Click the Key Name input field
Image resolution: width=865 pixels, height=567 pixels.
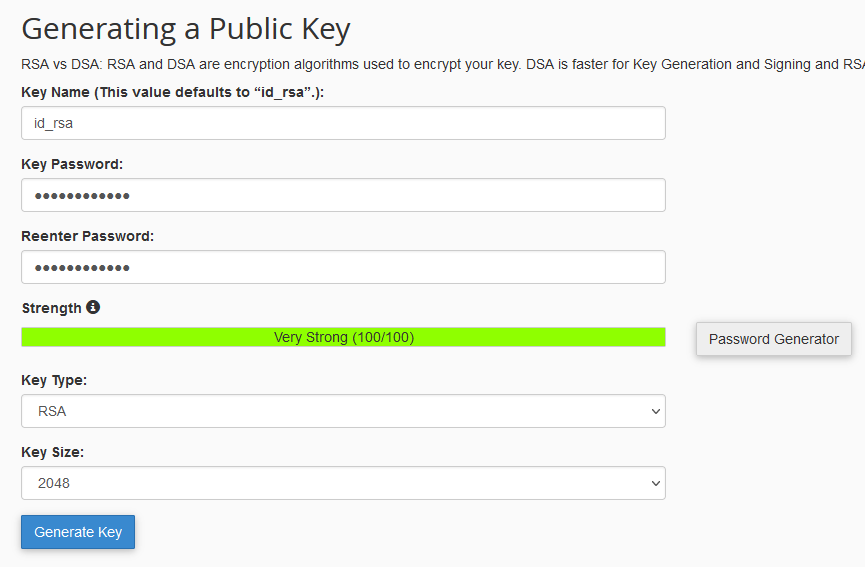(x=343, y=123)
